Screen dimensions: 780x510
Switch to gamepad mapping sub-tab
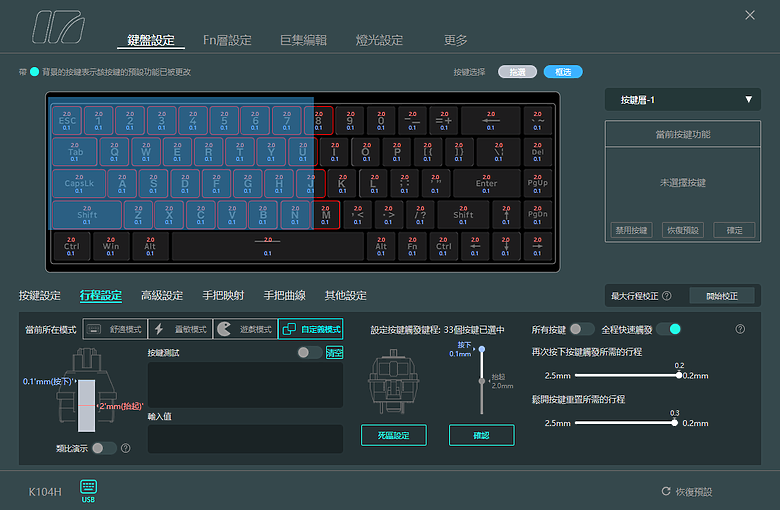223,296
